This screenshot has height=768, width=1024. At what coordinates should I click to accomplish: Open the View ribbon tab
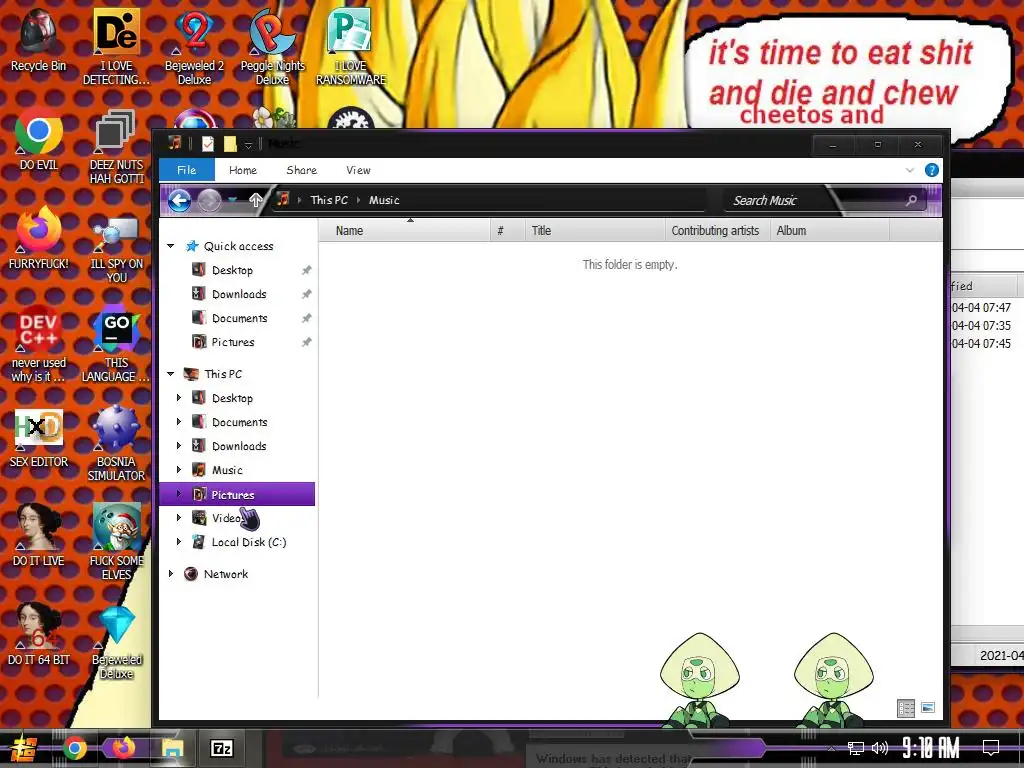point(358,170)
